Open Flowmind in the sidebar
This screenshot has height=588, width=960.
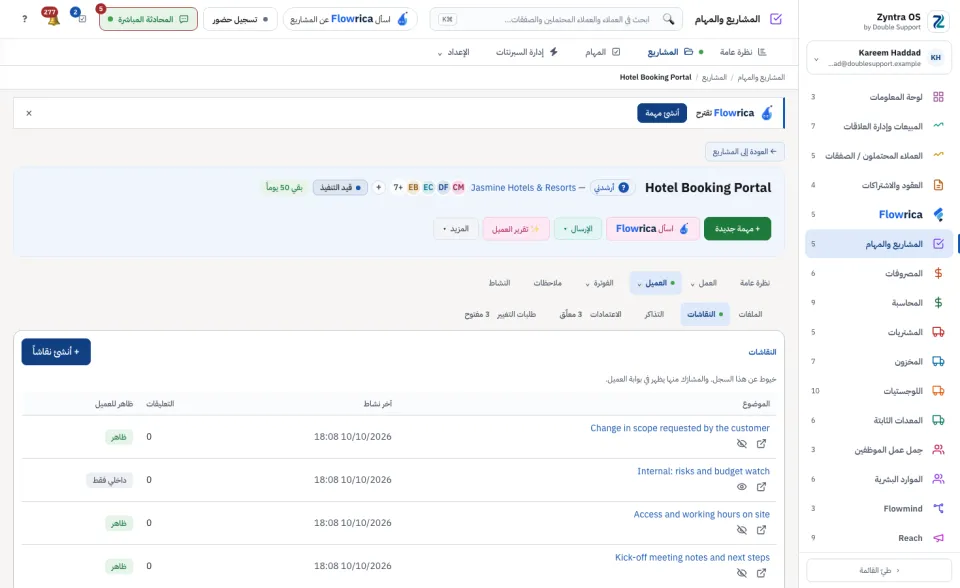[x=879, y=508]
